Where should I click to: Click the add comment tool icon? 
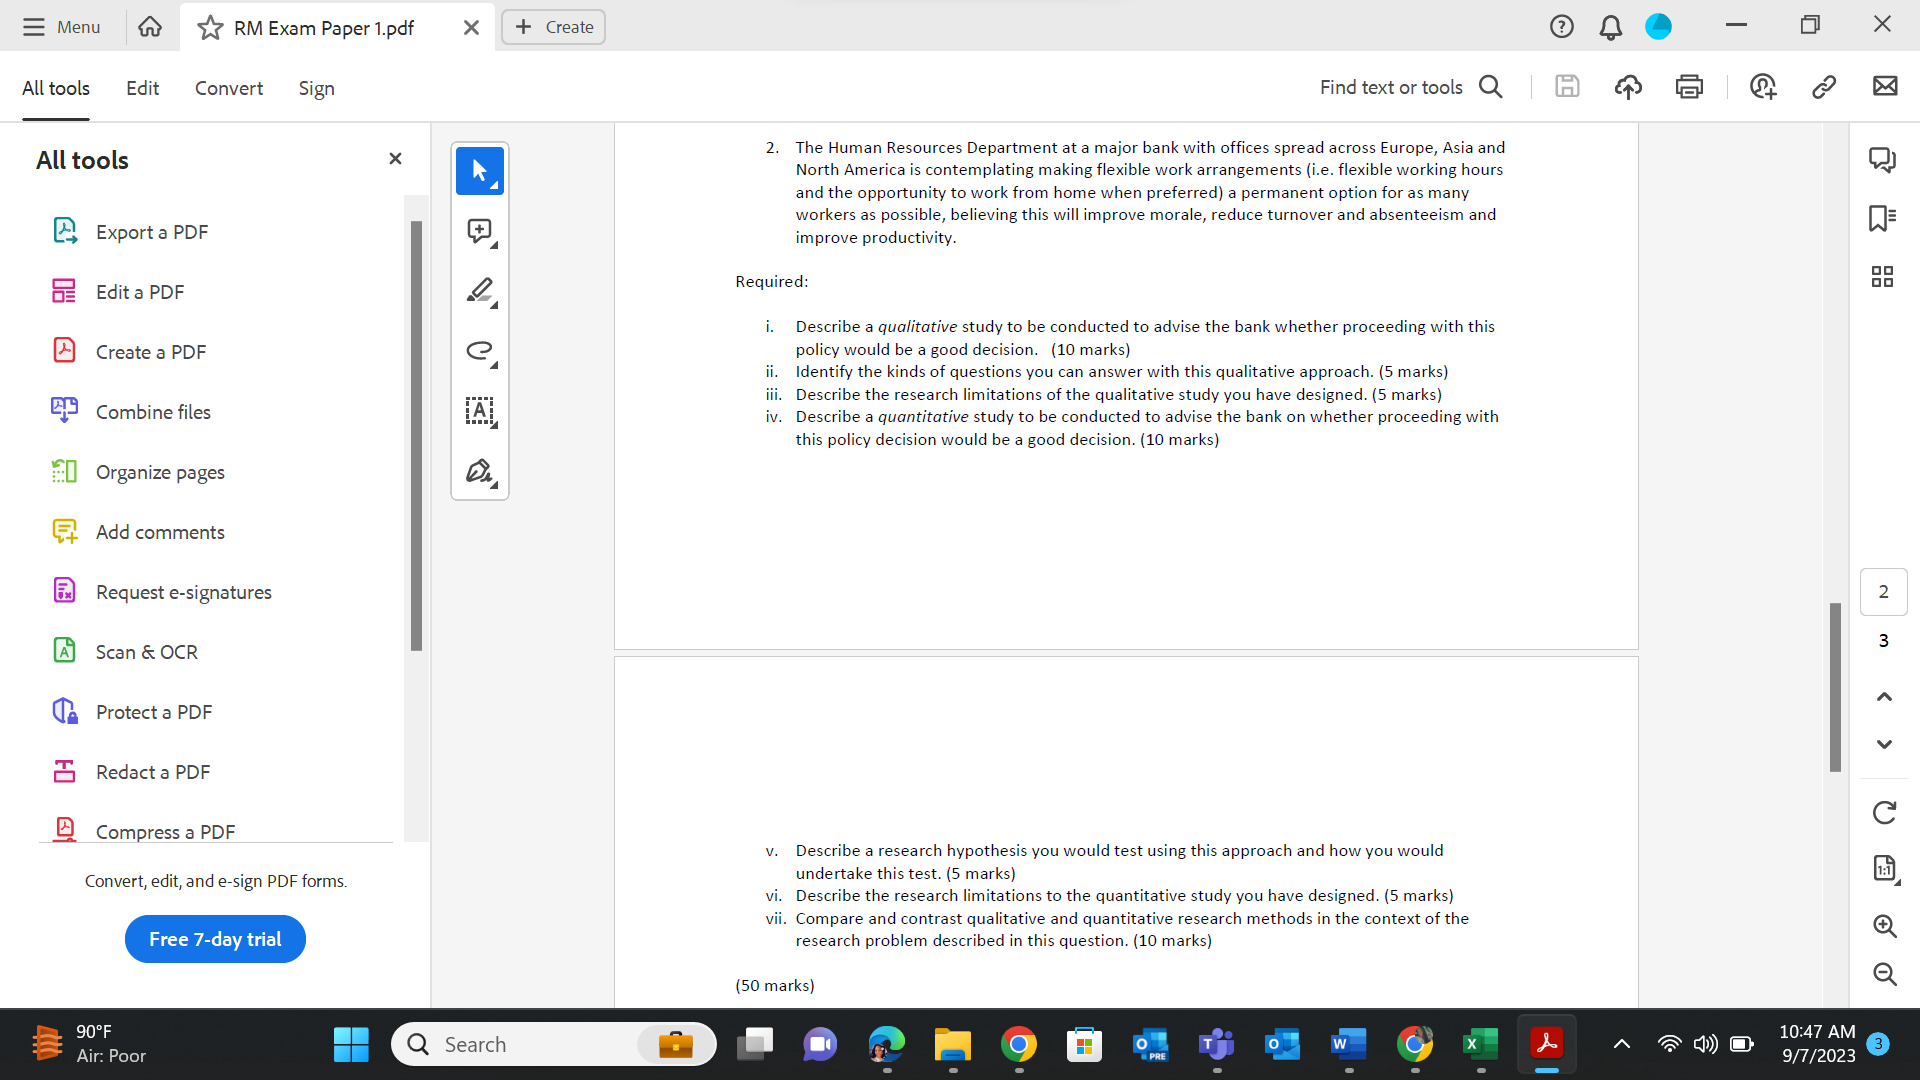tap(479, 232)
